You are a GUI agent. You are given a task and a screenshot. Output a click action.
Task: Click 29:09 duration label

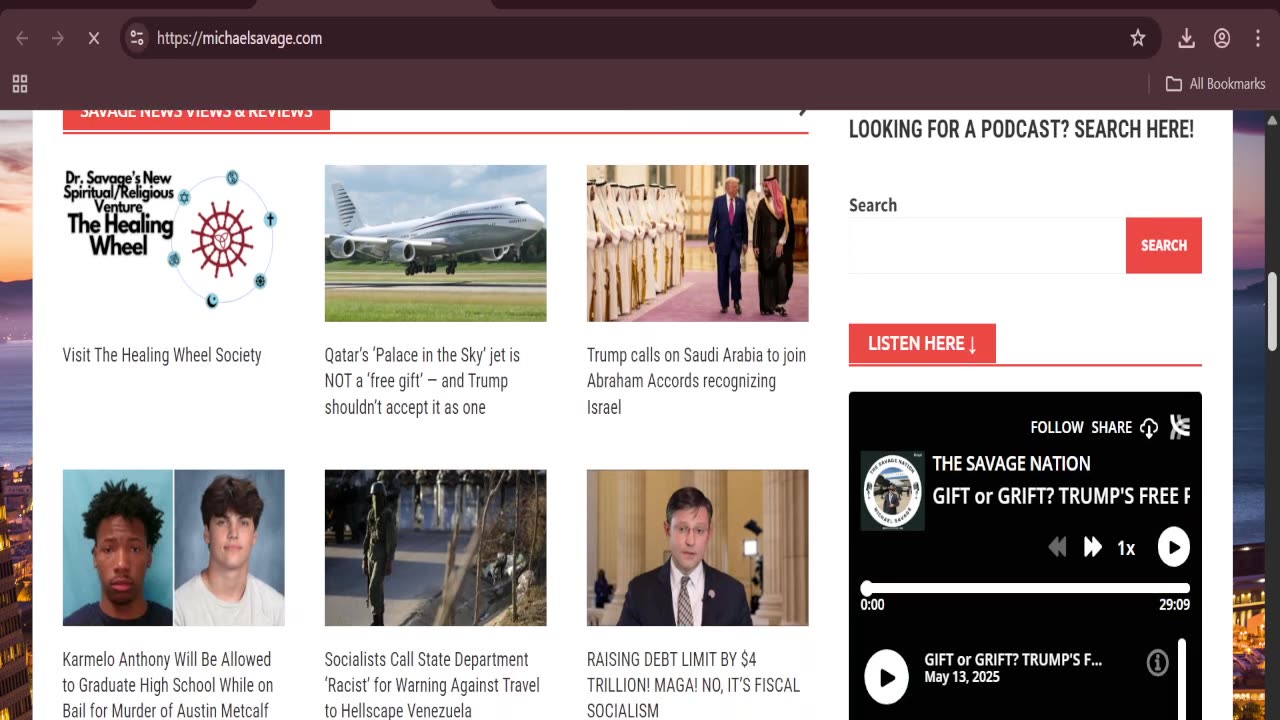[x=1175, y=605]
